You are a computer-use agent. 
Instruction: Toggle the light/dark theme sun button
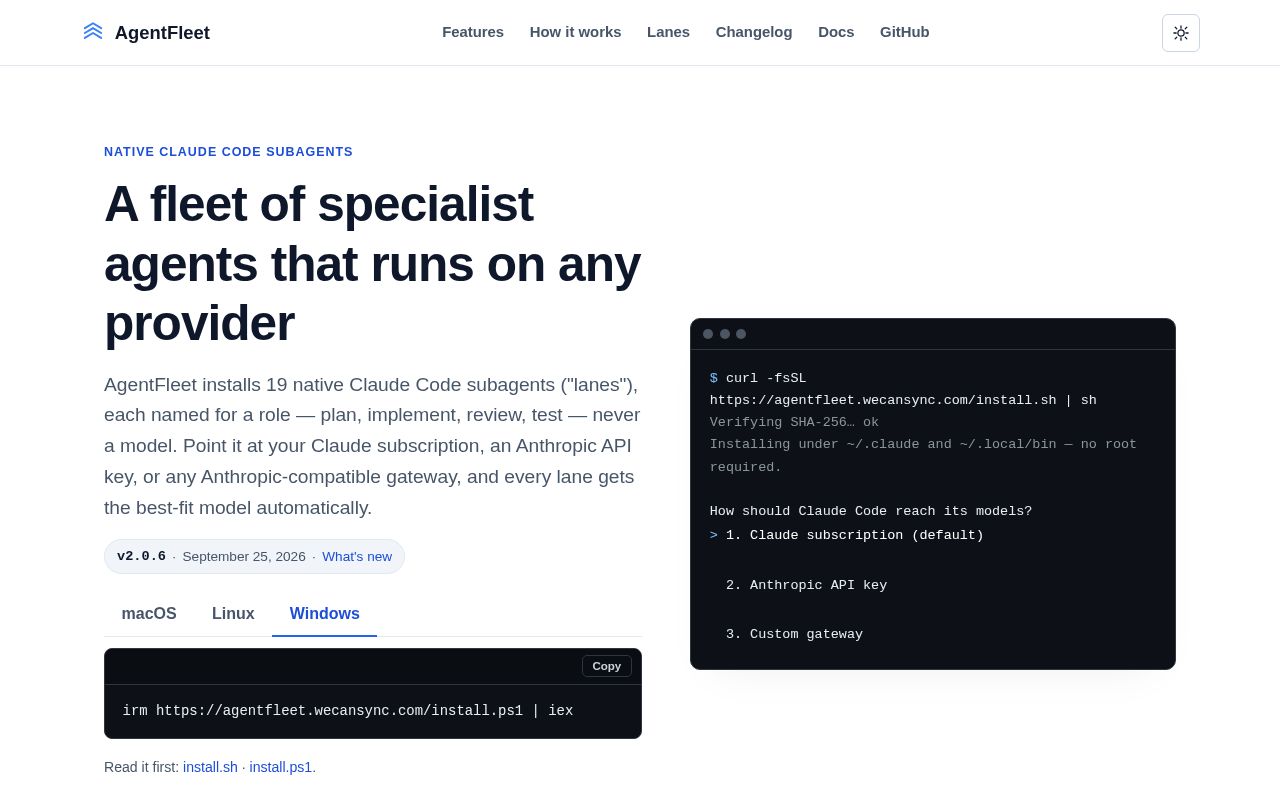[x=1181, y=33]
